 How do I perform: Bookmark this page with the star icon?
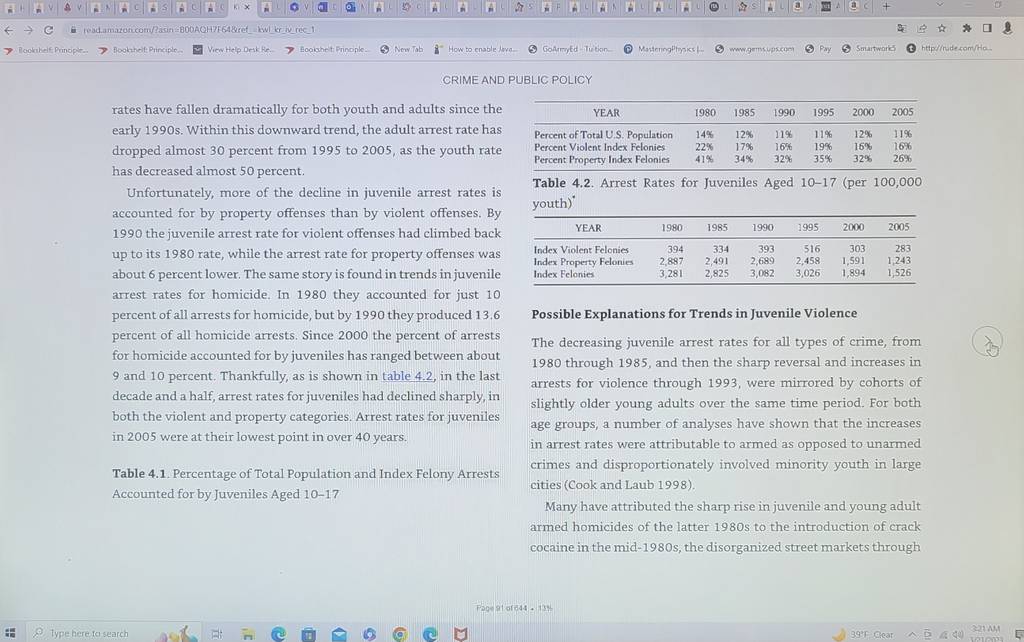942,28
